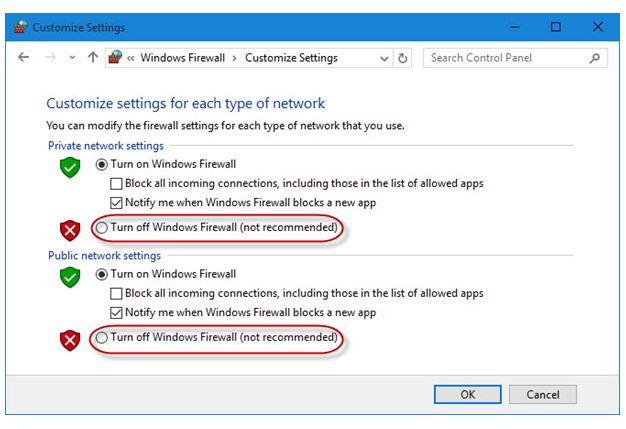
Task: Click the search magnifier icon
Action: pyautogui.click(x=594, y=58)
